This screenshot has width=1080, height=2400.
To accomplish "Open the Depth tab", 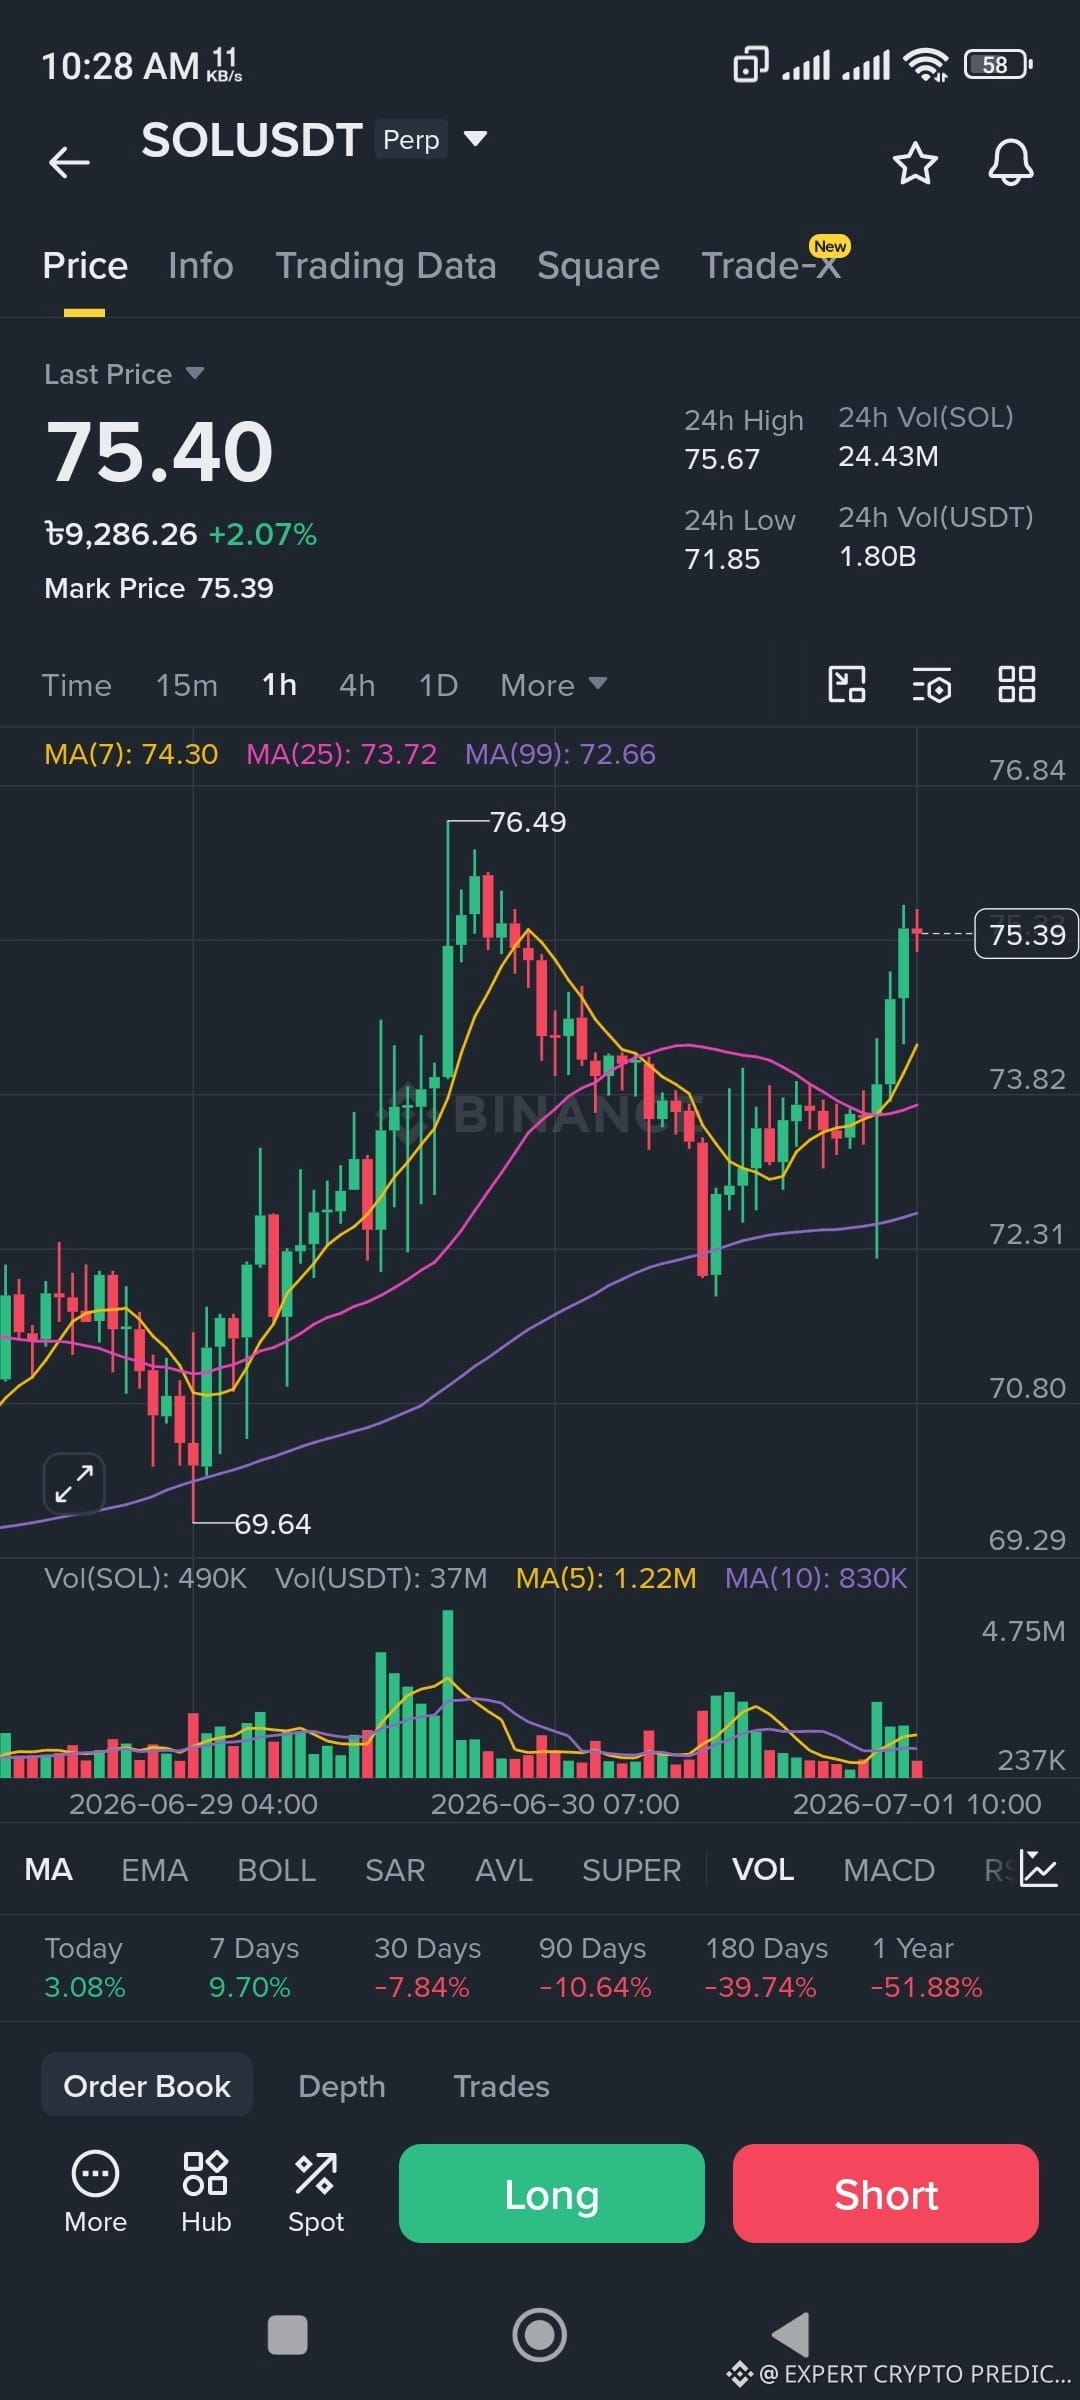I will coord(342,2086).
